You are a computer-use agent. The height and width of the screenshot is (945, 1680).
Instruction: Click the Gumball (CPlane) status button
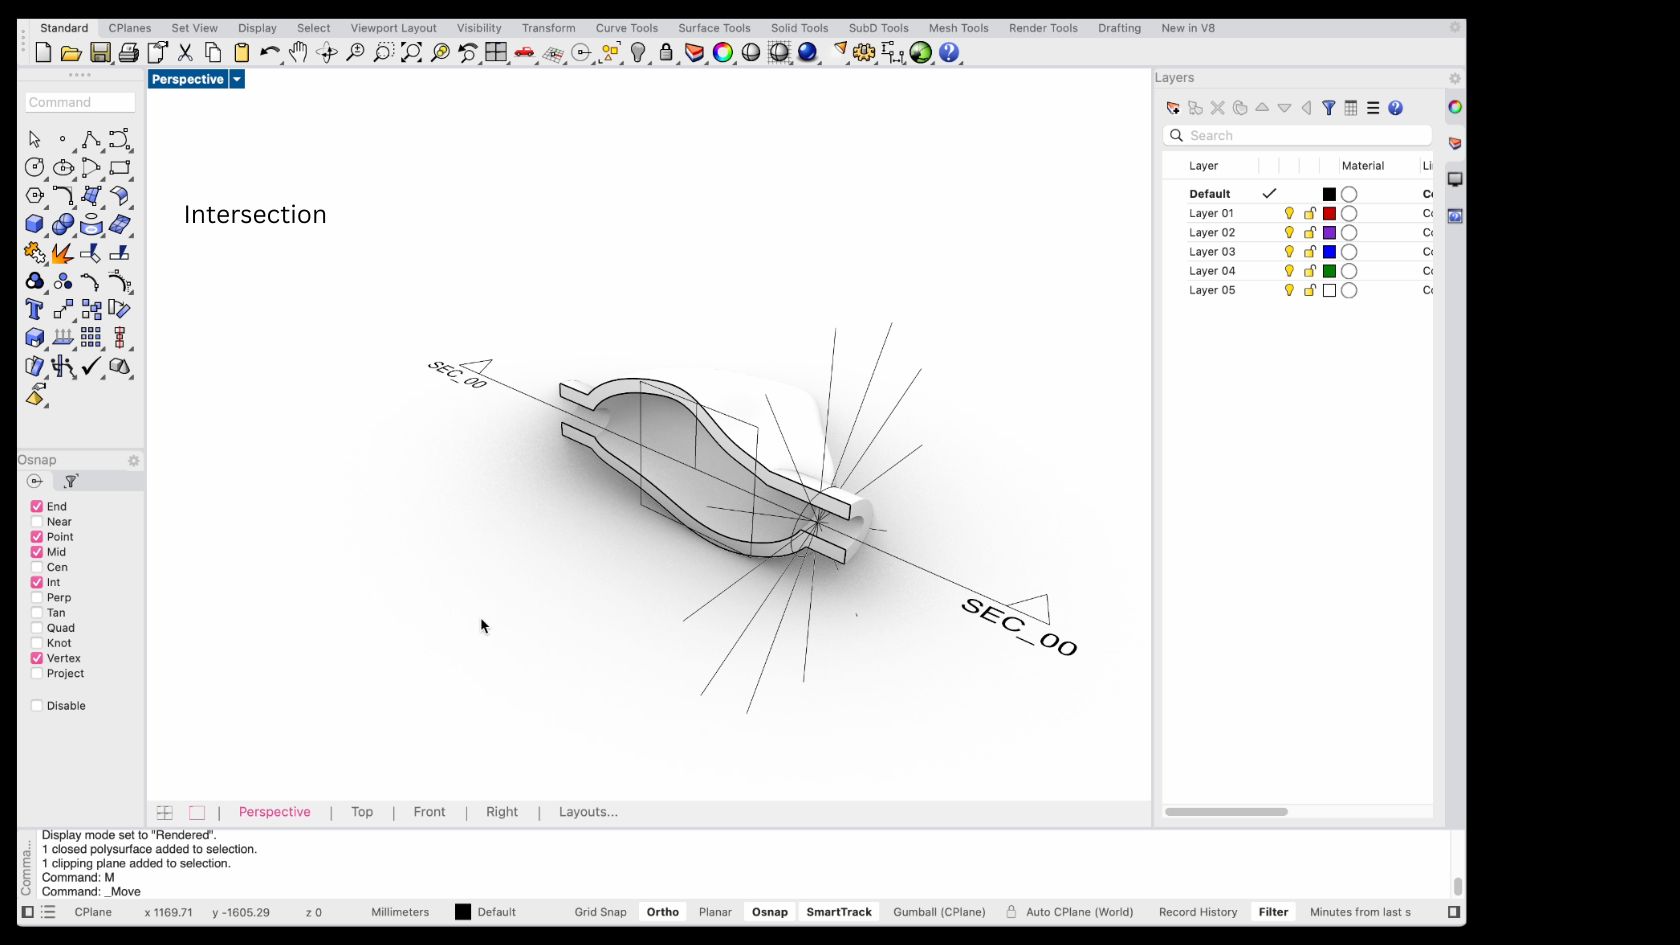[x=939, y=912]
